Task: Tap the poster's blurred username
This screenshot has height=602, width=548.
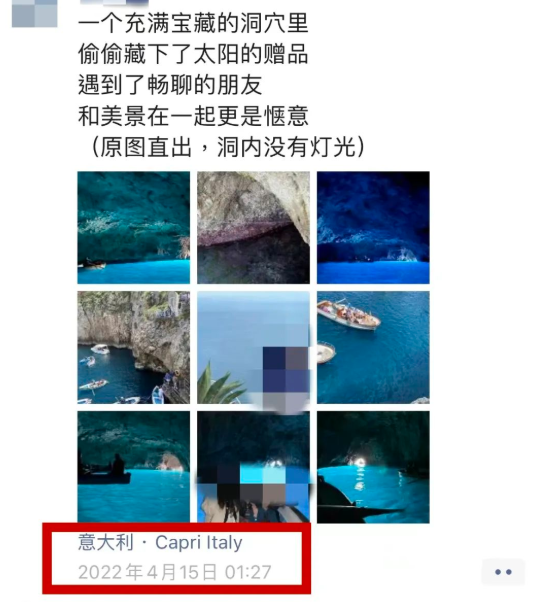Action: point(114,3)
